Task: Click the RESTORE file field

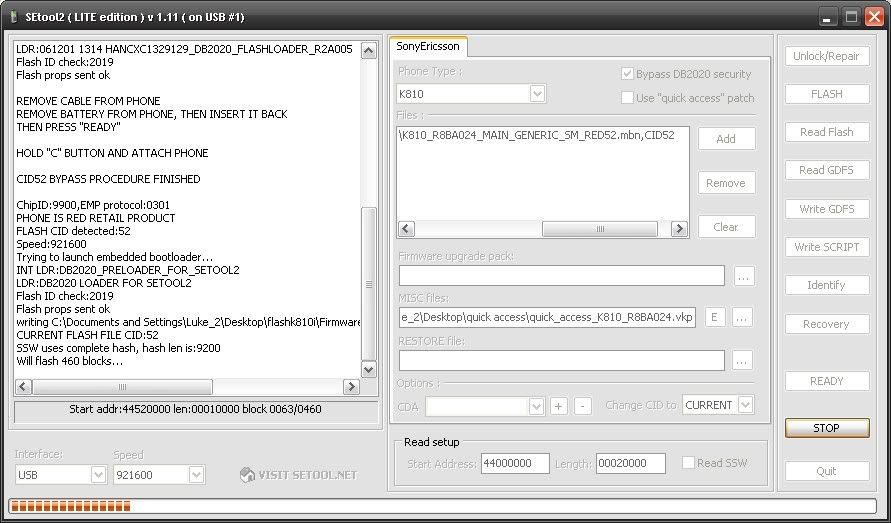Action: click(562, 360)
